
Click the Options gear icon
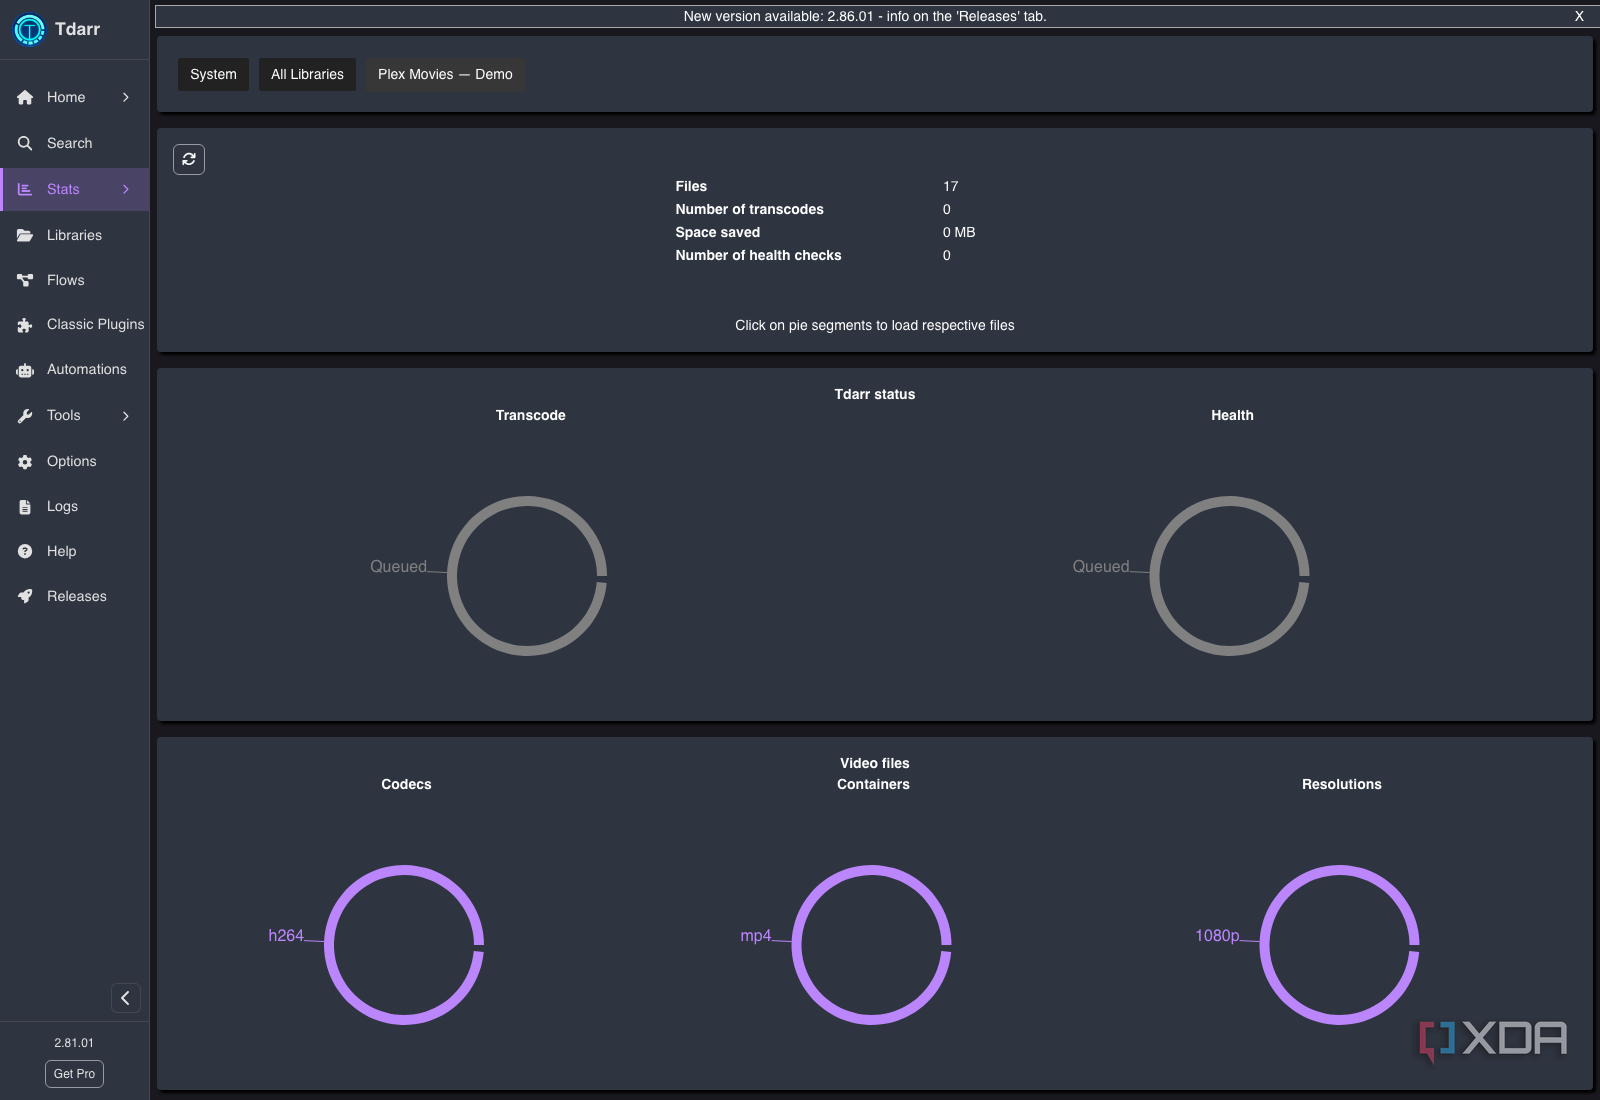coord(25,462)
